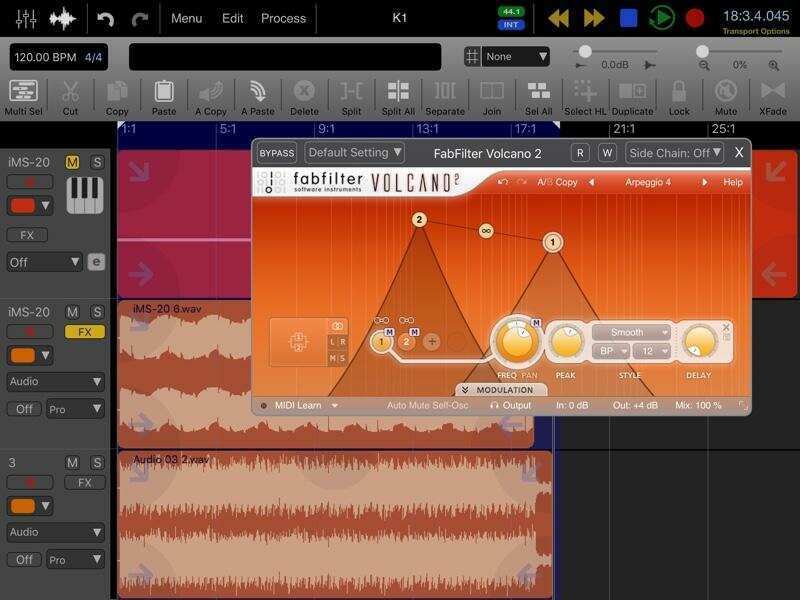Unmute the first iMS-20 track
This screenshot has width=800, height=600.
coord(72,162)
